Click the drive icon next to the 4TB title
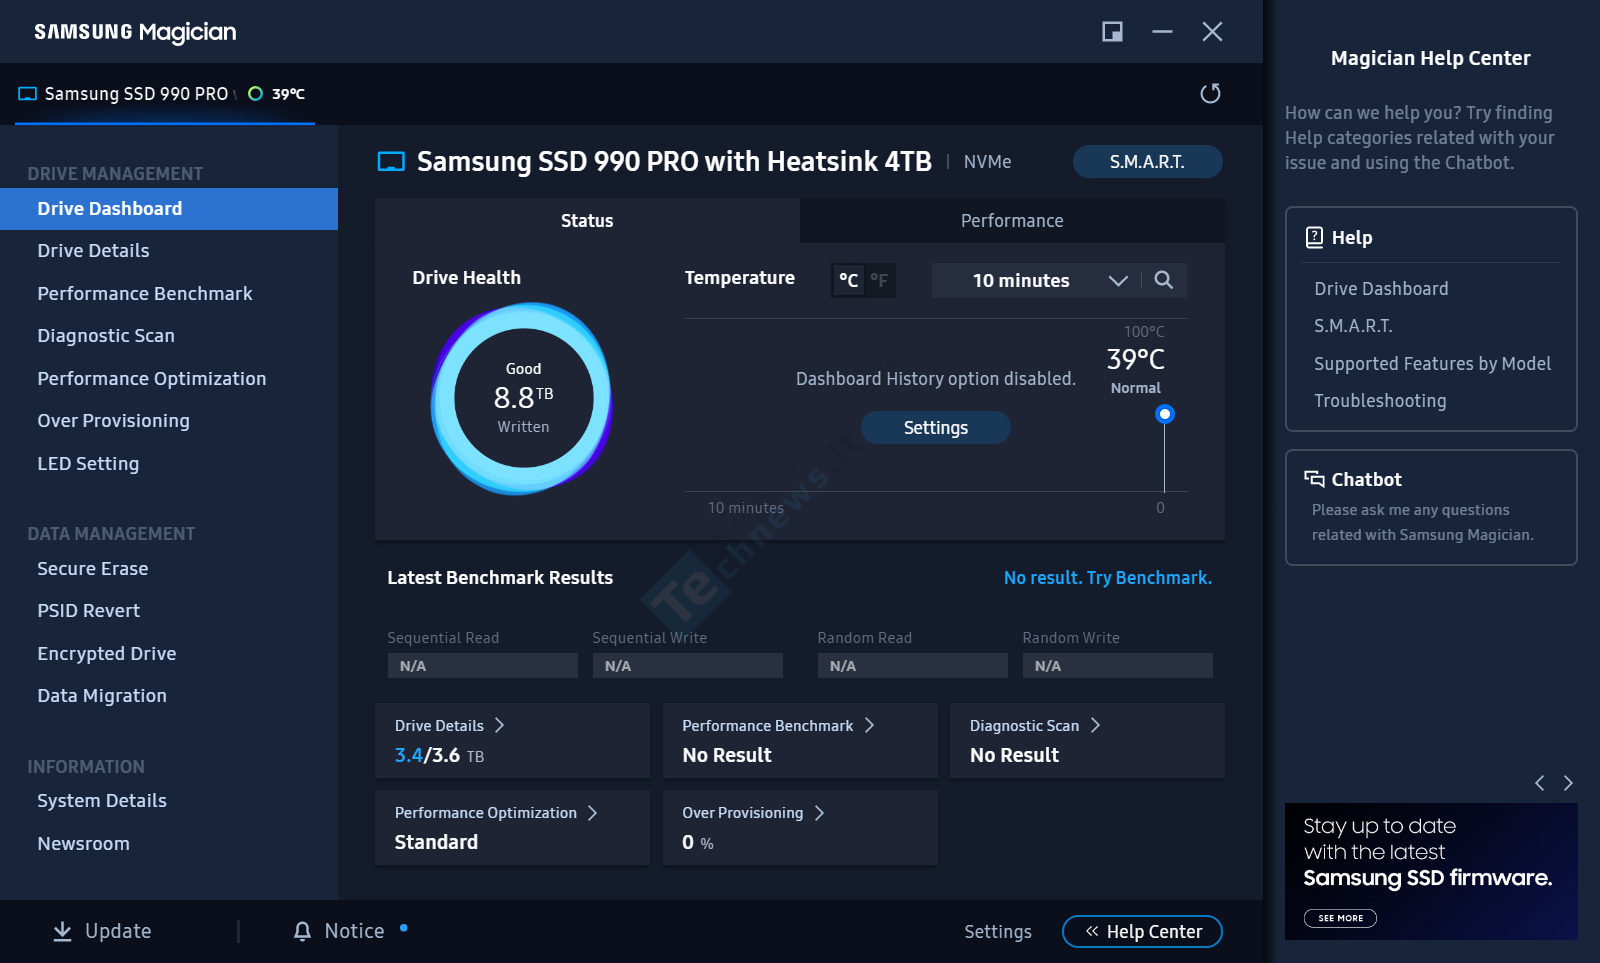 point(391,162)
